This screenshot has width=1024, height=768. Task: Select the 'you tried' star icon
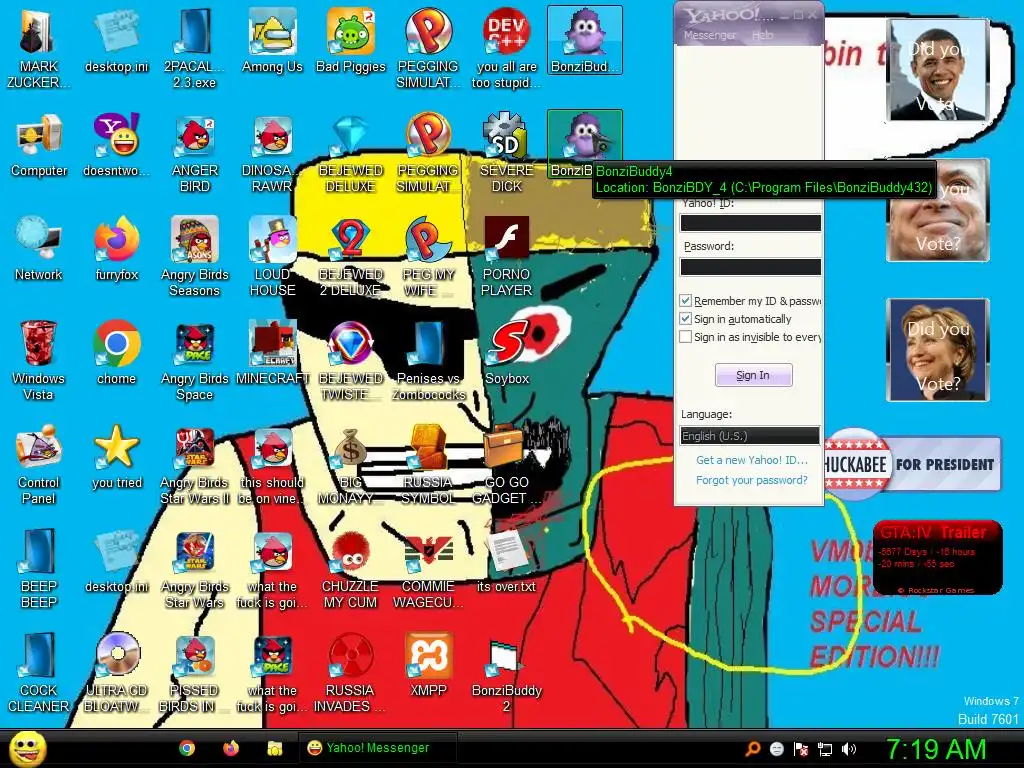pyautogui.click(x=117, y=456)
